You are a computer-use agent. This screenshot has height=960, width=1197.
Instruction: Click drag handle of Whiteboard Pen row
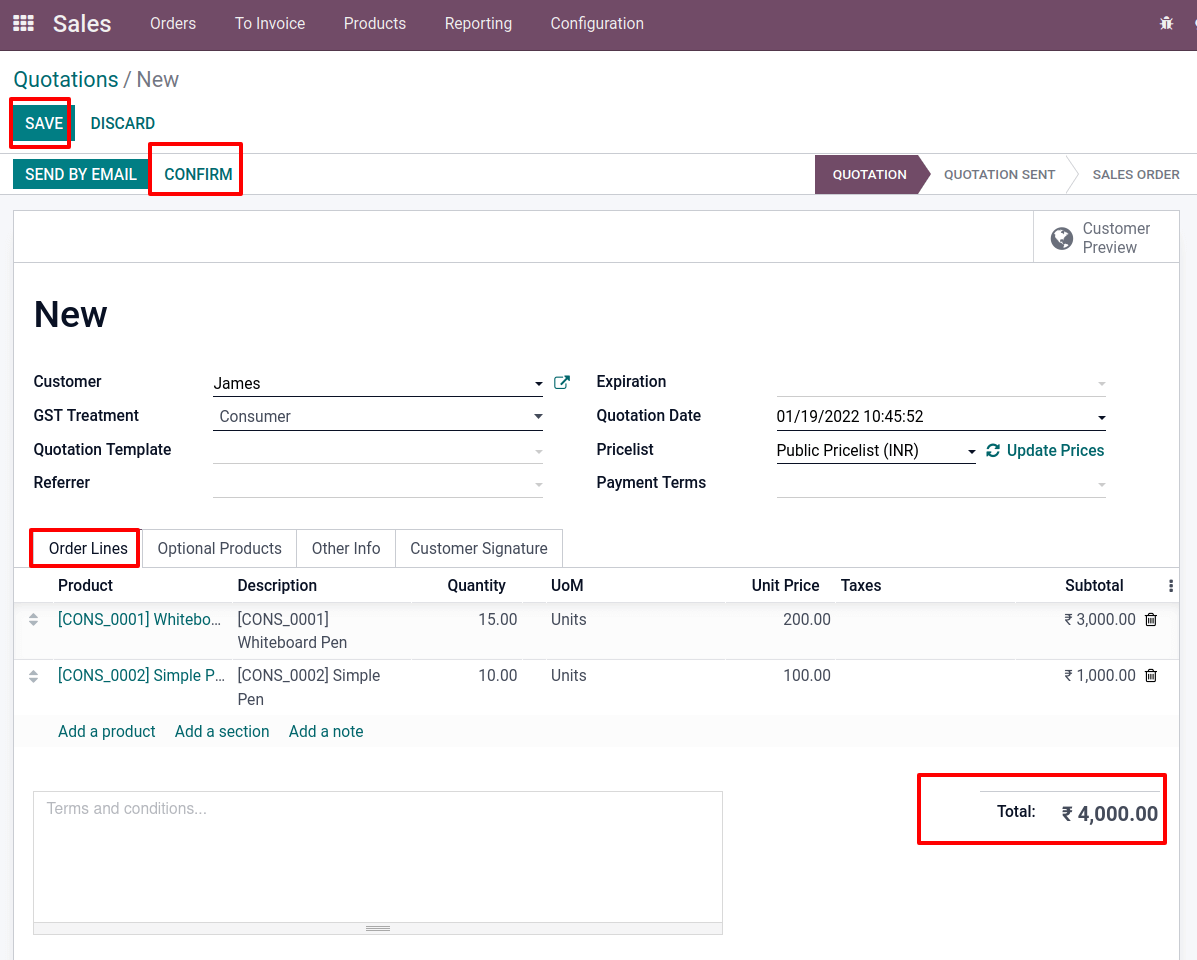click(x=34, y=620)
